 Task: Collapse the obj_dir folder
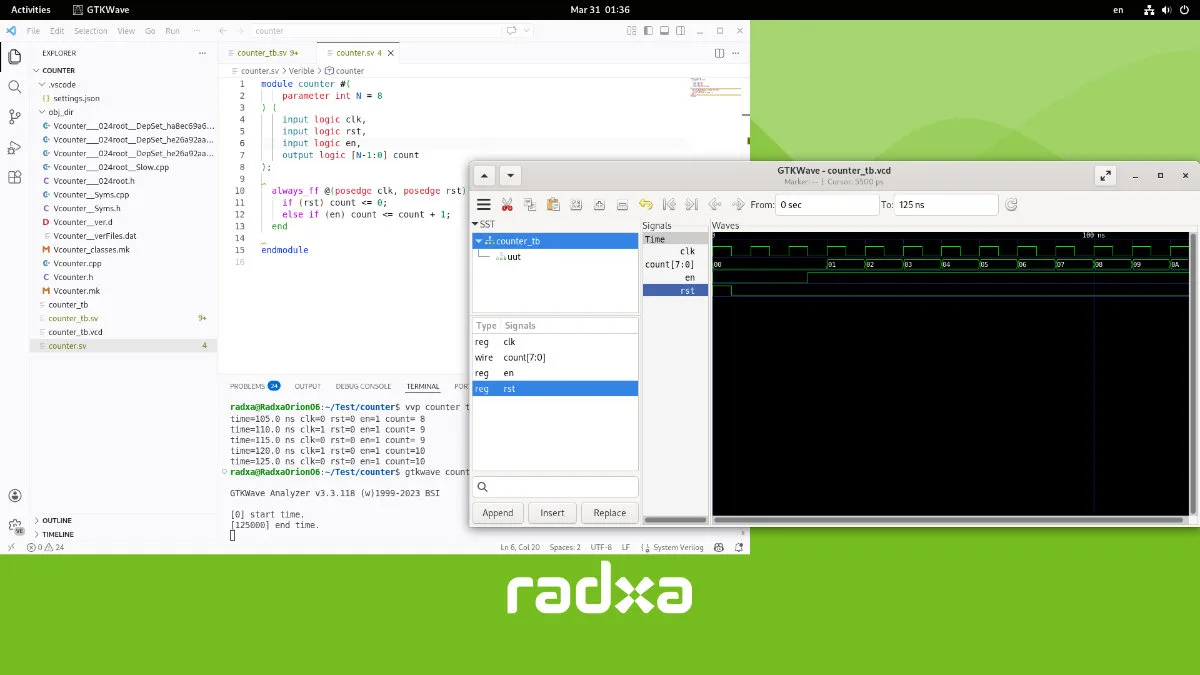tap(60, 113)
